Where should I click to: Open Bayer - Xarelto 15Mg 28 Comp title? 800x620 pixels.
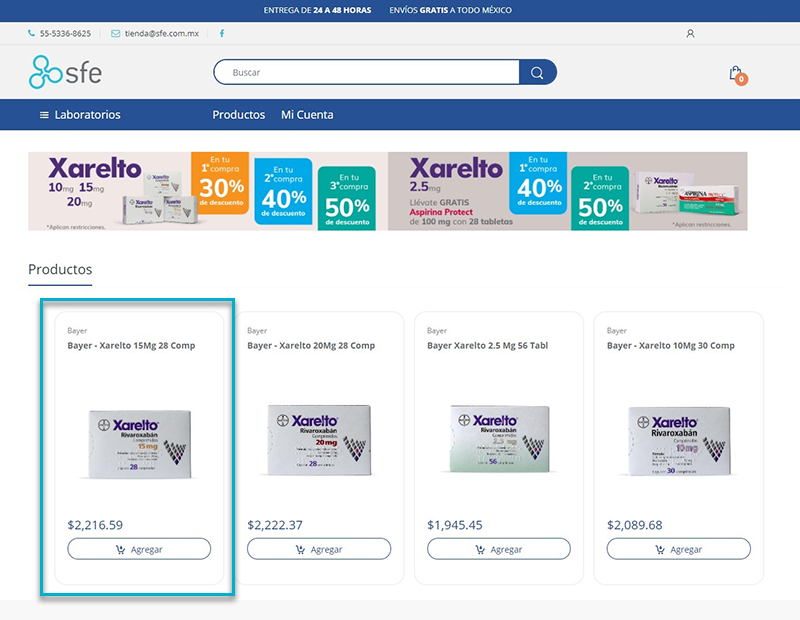coord(131,345)
